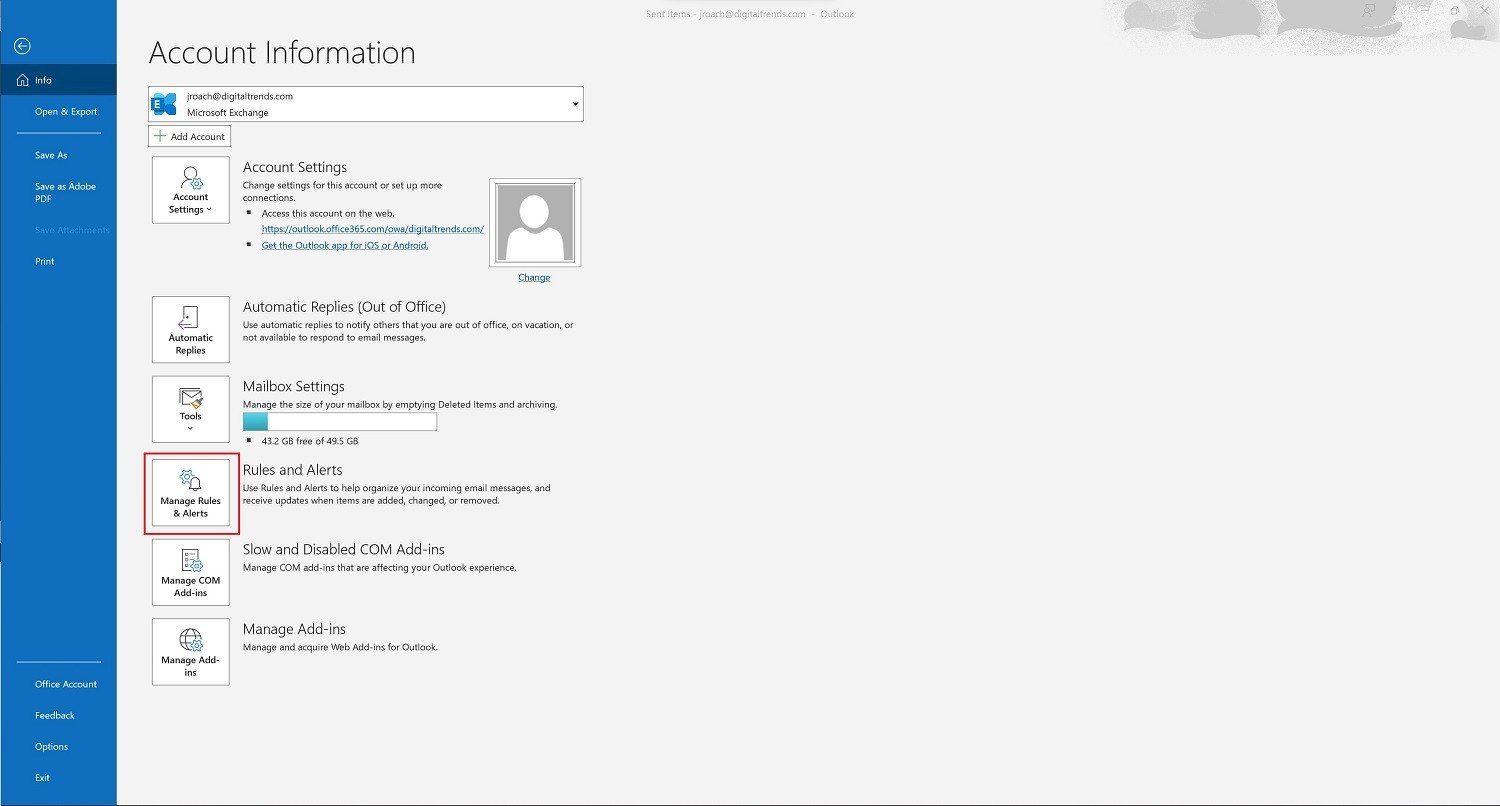The height and width of the screenshot is (806, 1500).
Task: Click "Access this account on the web." text
Action: coord(328,213)
